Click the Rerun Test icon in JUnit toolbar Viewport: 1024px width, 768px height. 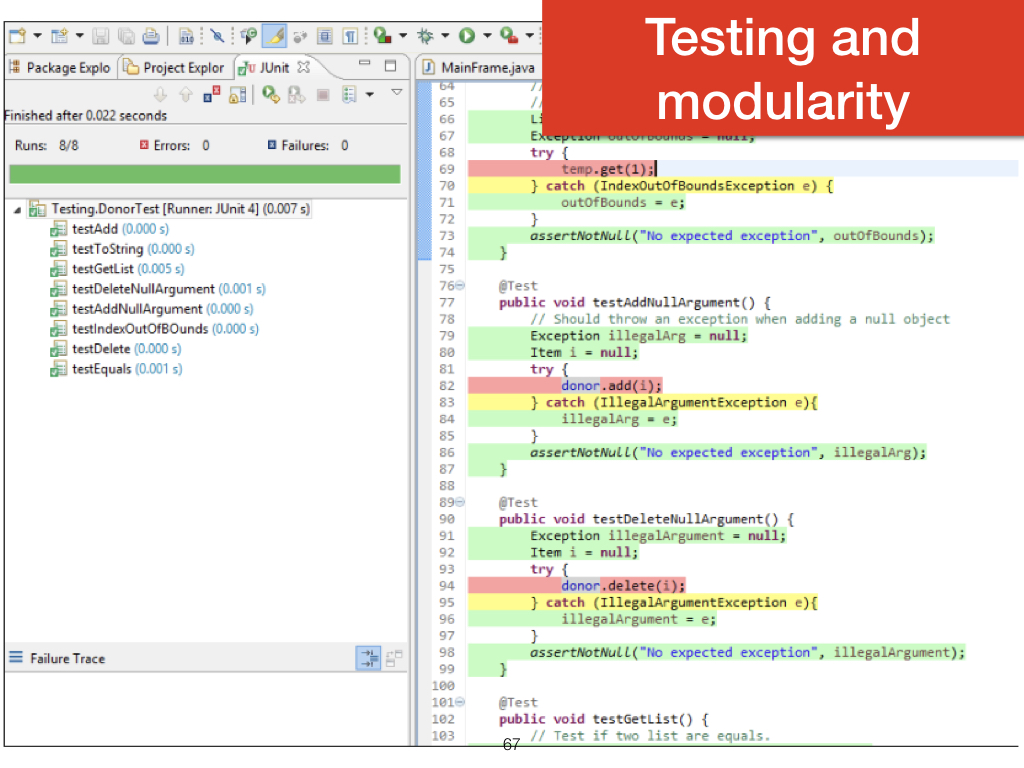(270, 95)
